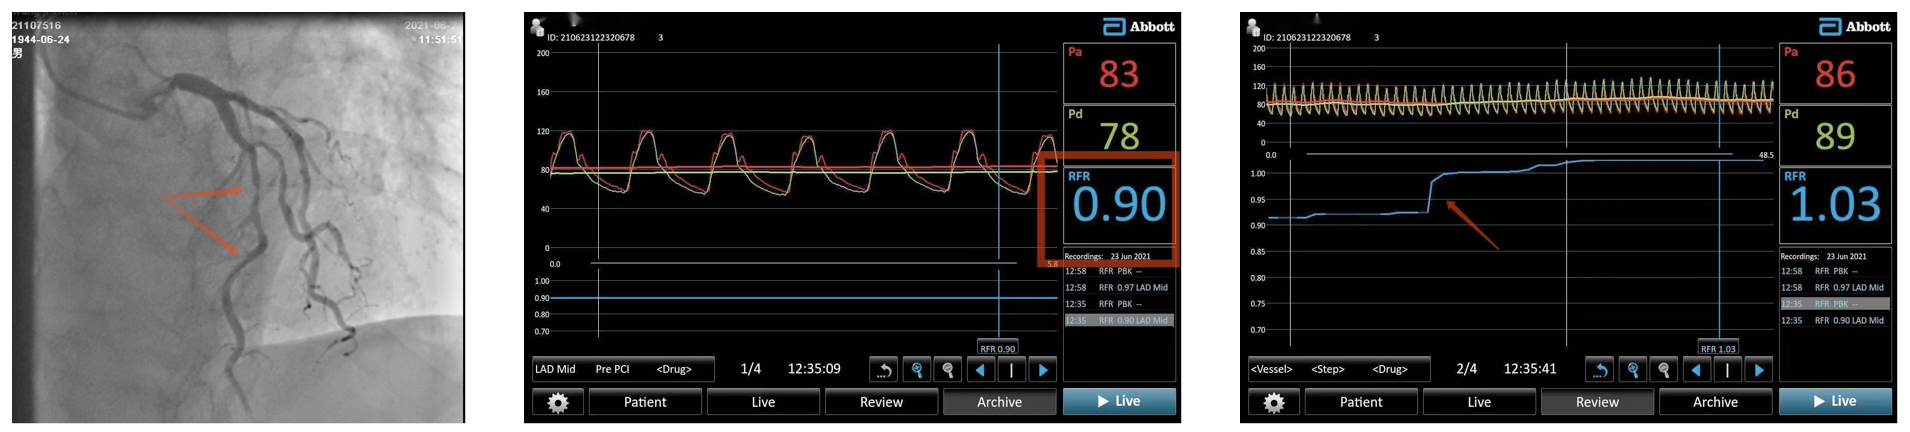Open the Patient tab on the RFR 0.90 screen
The height and width of the screenshot is (432, 1910).
[x=645, y=402]
